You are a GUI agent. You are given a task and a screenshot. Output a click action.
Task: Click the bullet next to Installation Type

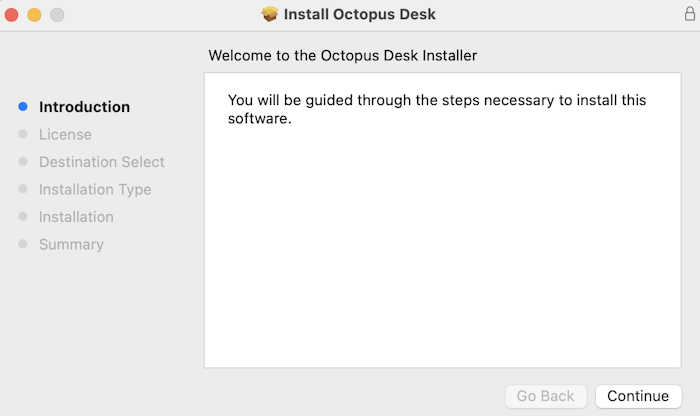[x=23, y=189]
